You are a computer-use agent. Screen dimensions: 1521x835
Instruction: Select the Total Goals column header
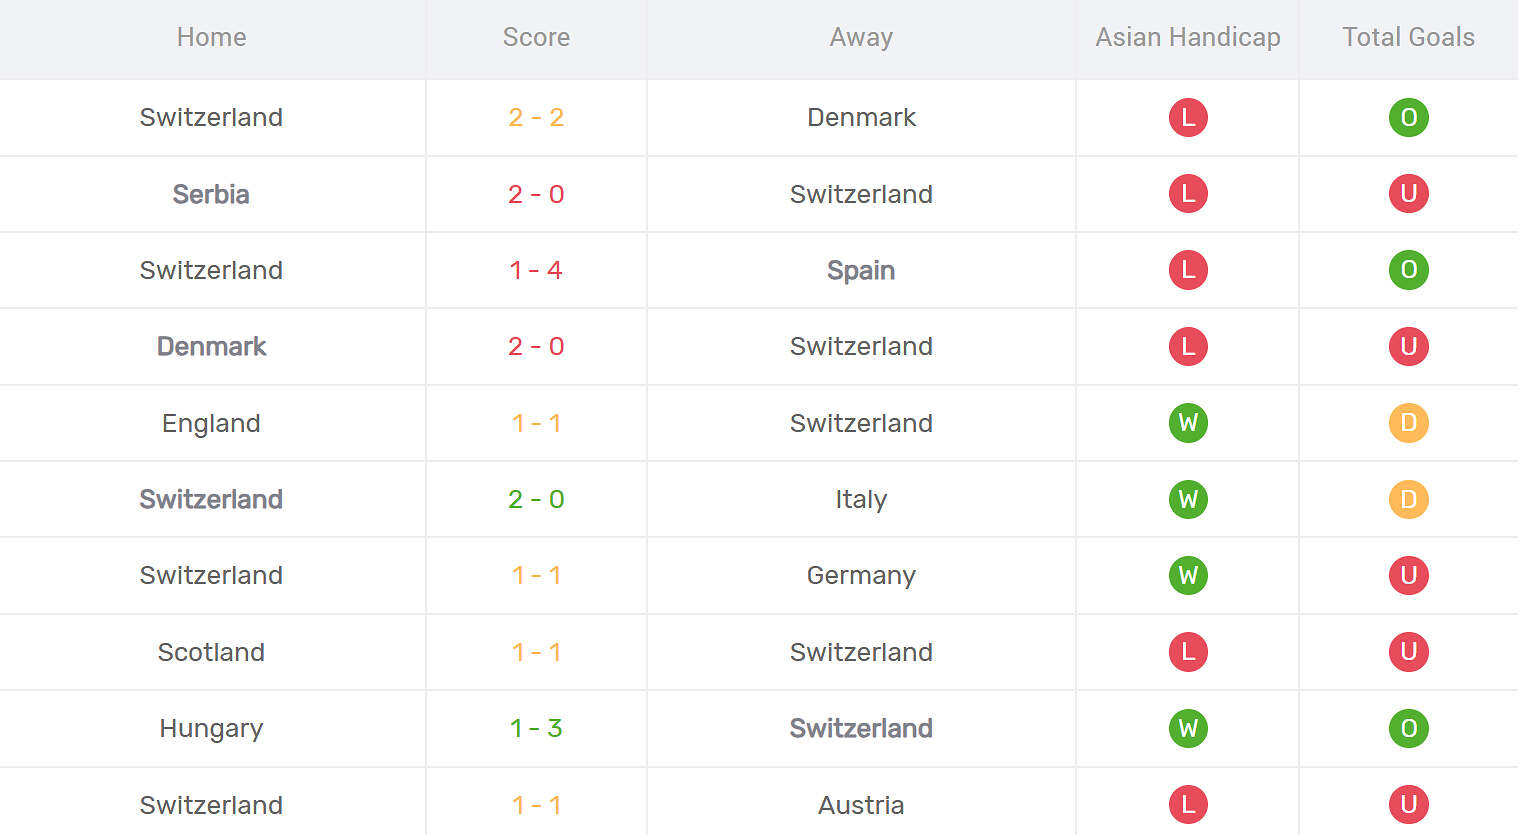click(x=1408, y=37)
